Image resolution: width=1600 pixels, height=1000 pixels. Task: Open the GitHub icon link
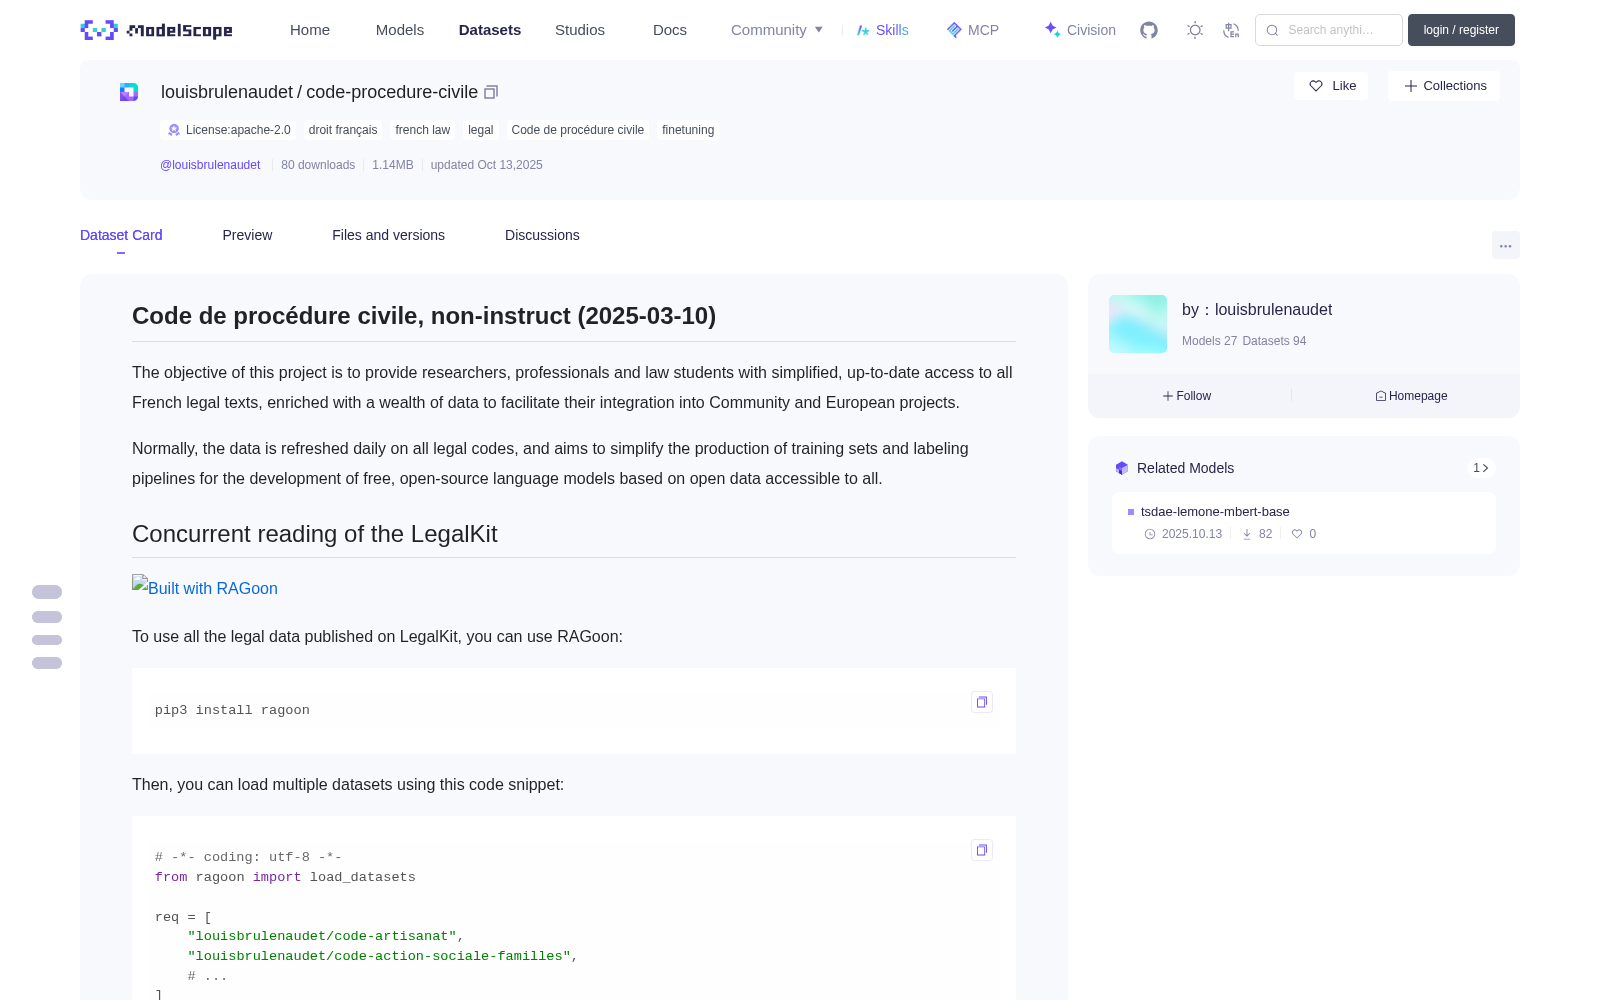1149,30
